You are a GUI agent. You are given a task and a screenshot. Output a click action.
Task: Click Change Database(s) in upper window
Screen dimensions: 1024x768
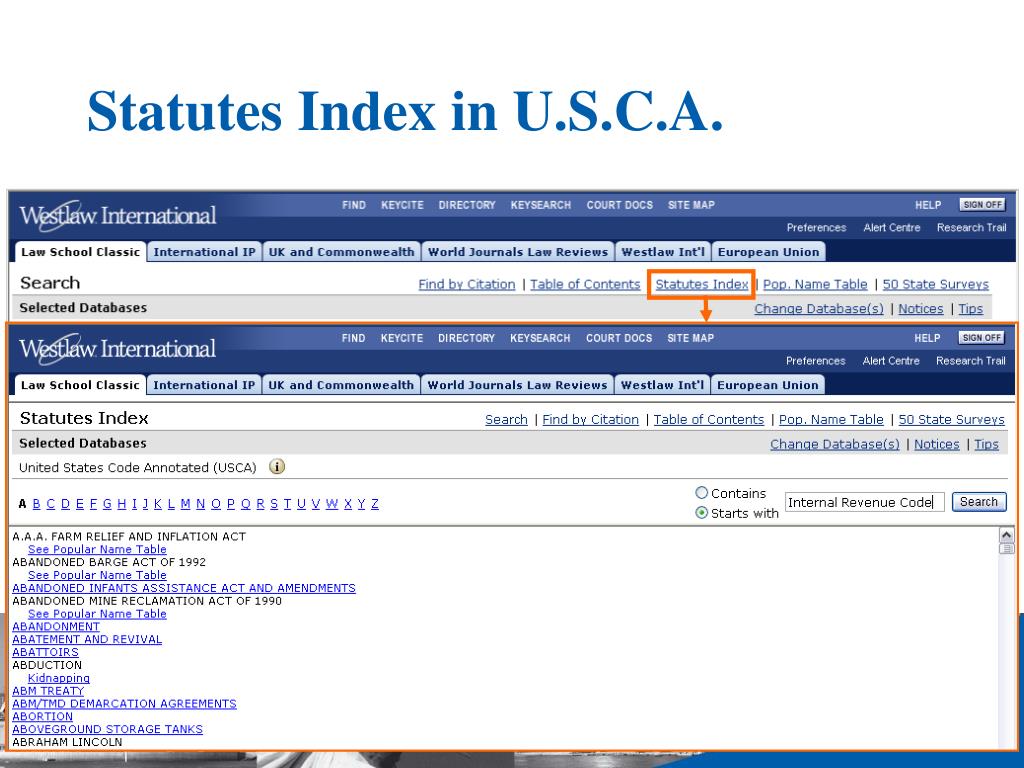818,309
